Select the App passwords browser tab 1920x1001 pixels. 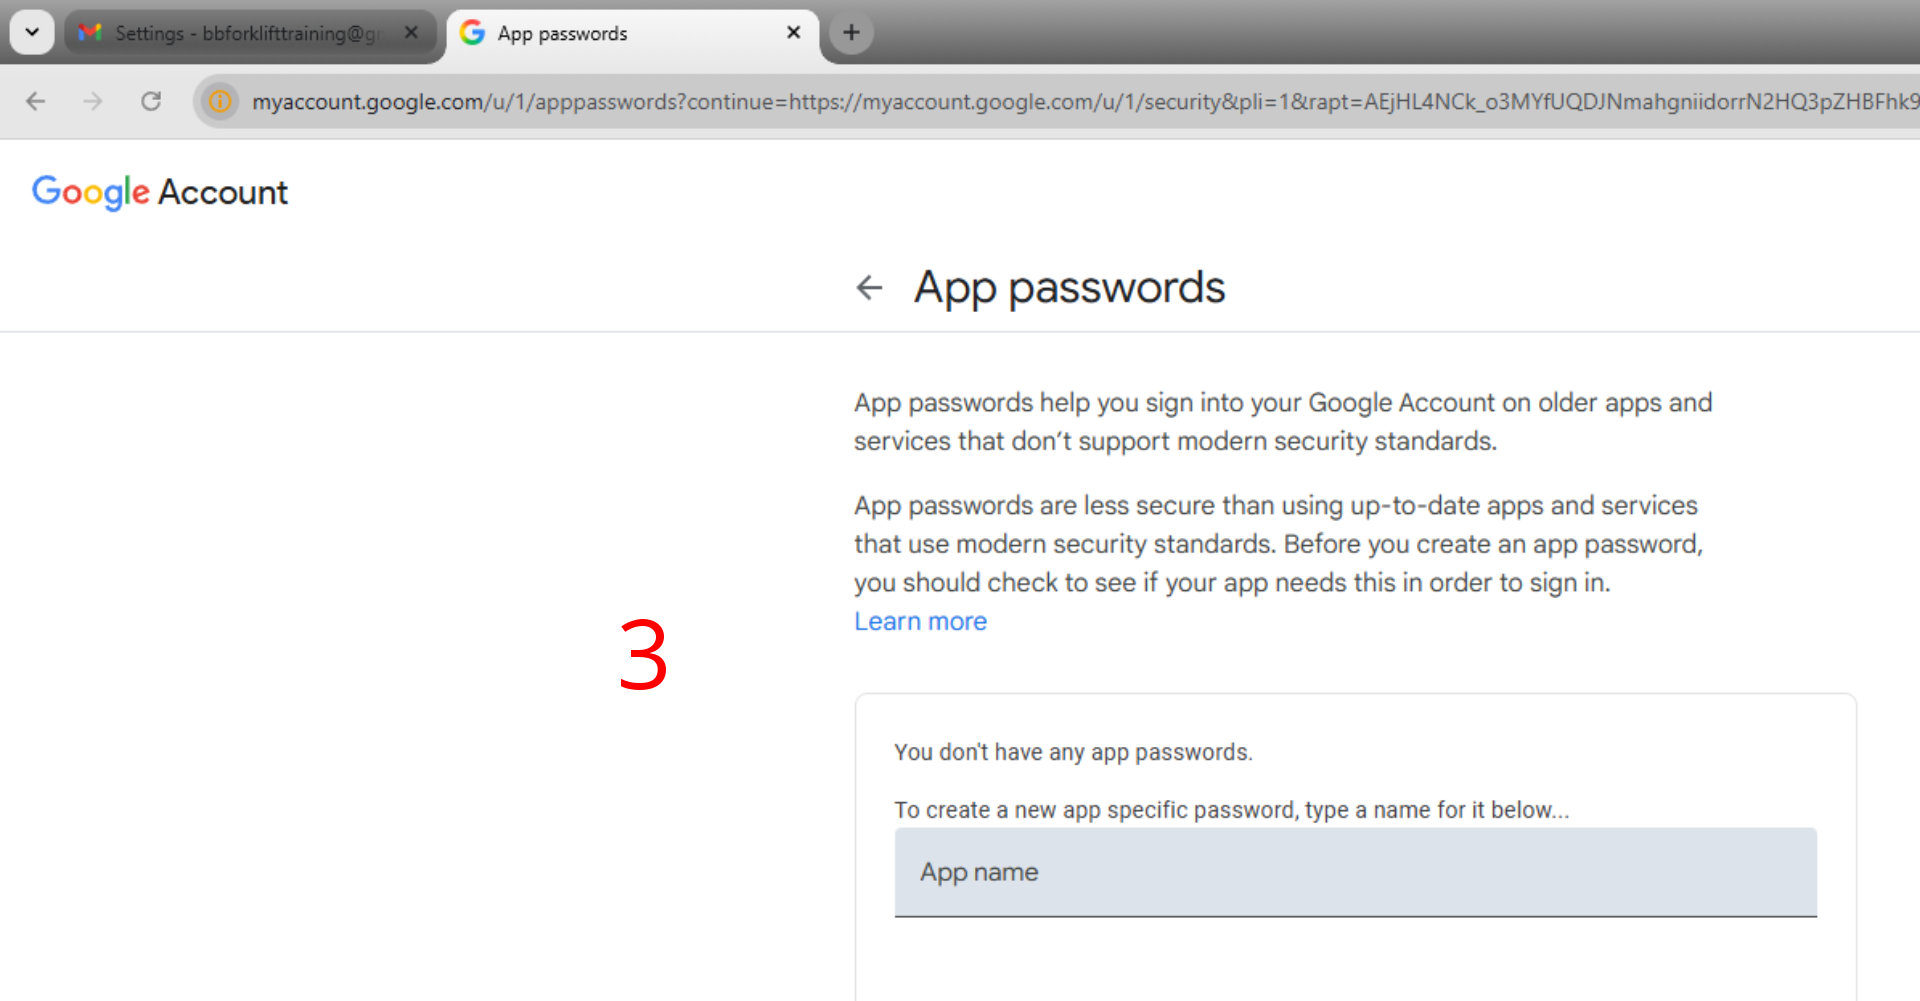tap(620, 33)
